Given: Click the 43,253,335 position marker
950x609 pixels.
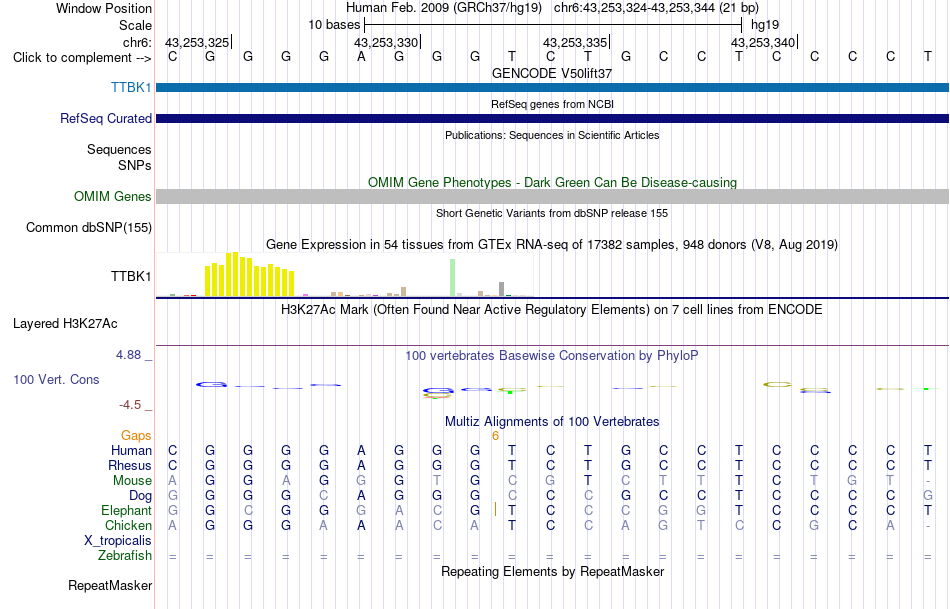Looking at the screenshot, I should coord(576,42).
